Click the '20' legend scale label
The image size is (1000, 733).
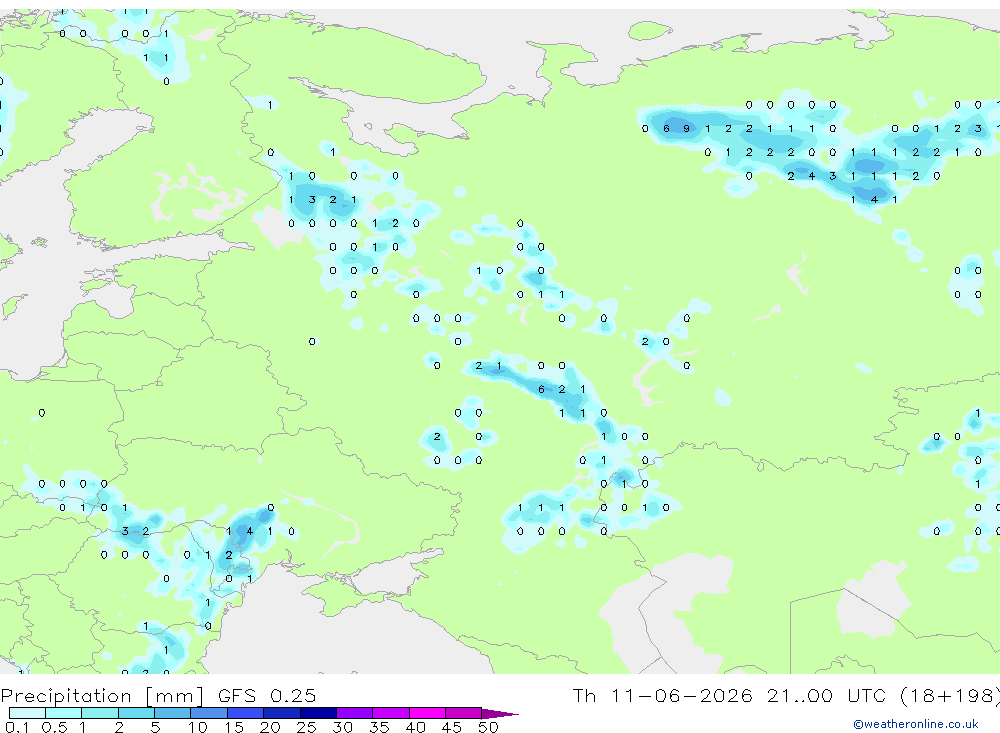click(x=270, y=727)
